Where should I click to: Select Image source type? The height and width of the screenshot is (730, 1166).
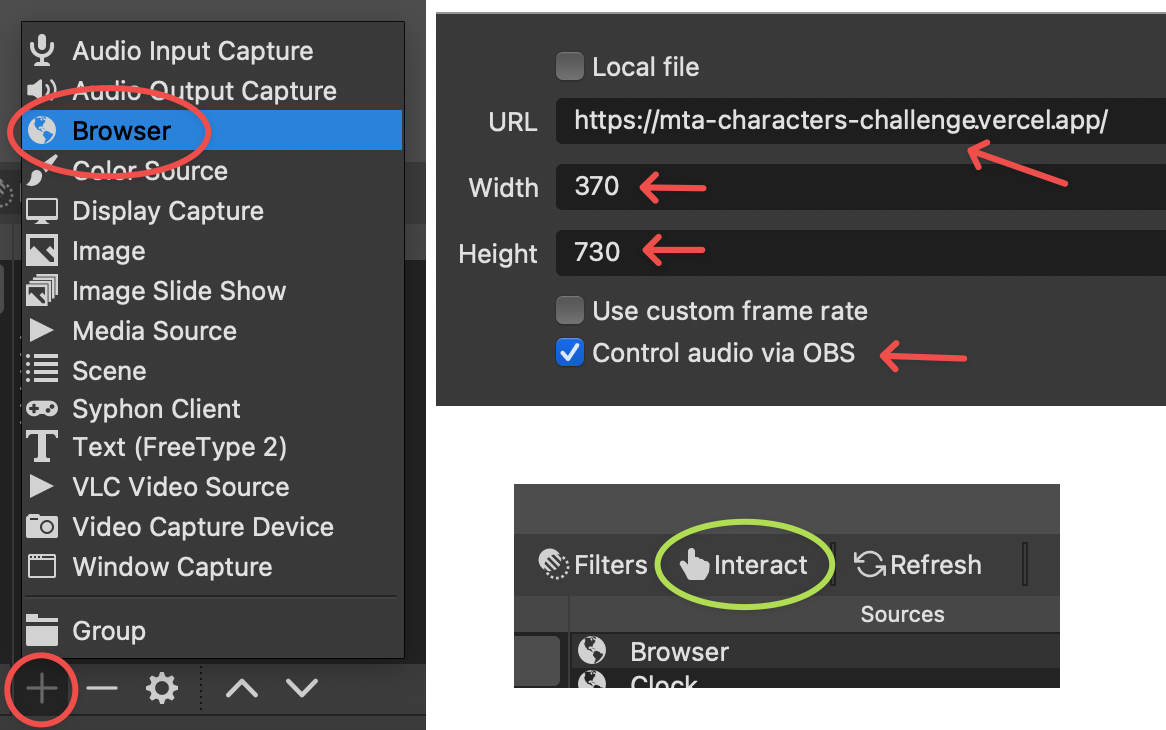213,251
